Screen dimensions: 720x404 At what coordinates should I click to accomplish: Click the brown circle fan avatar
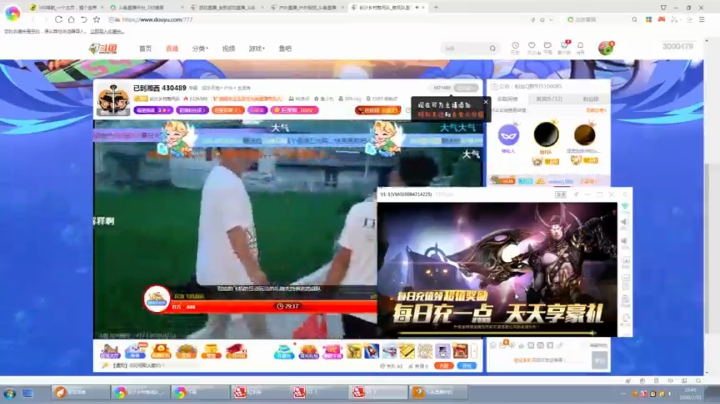(x=585, y=135)
